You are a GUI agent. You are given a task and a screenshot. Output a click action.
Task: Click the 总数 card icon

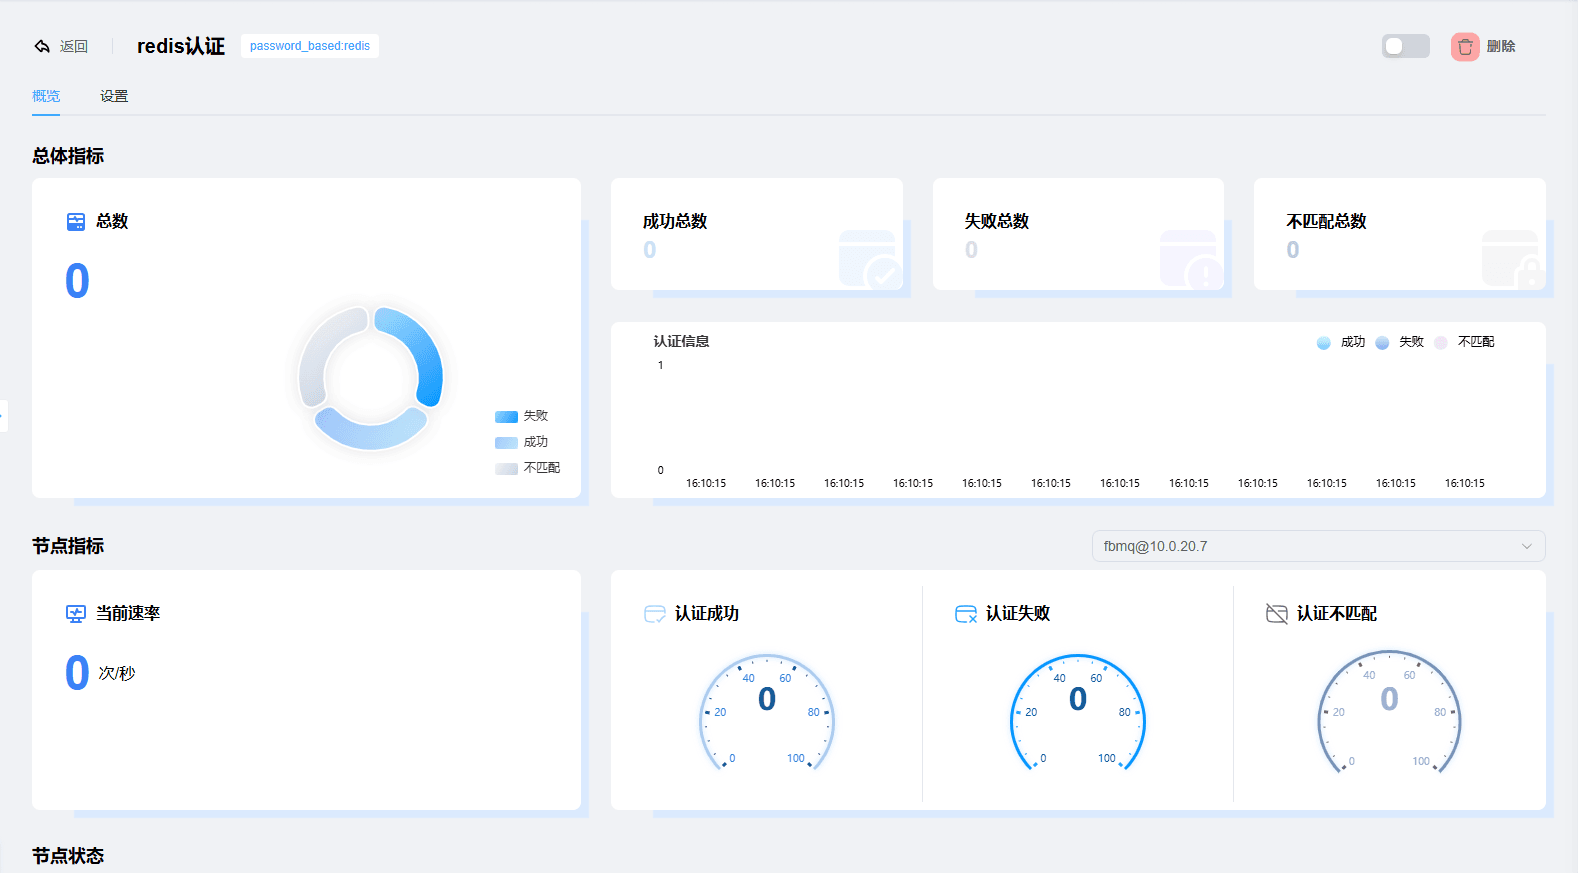[76, 222]
